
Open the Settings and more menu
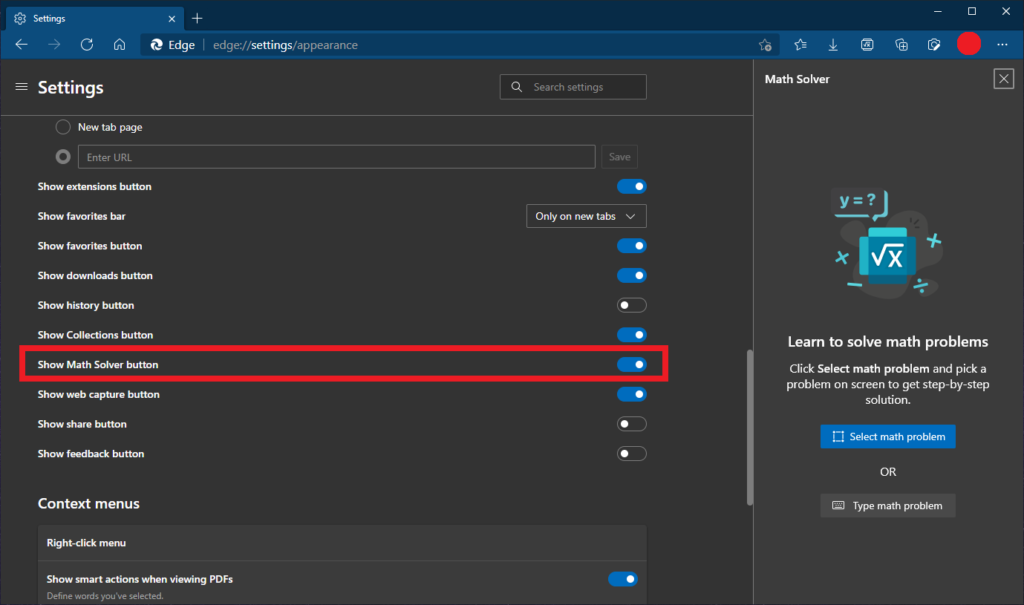click(1002, 44)
